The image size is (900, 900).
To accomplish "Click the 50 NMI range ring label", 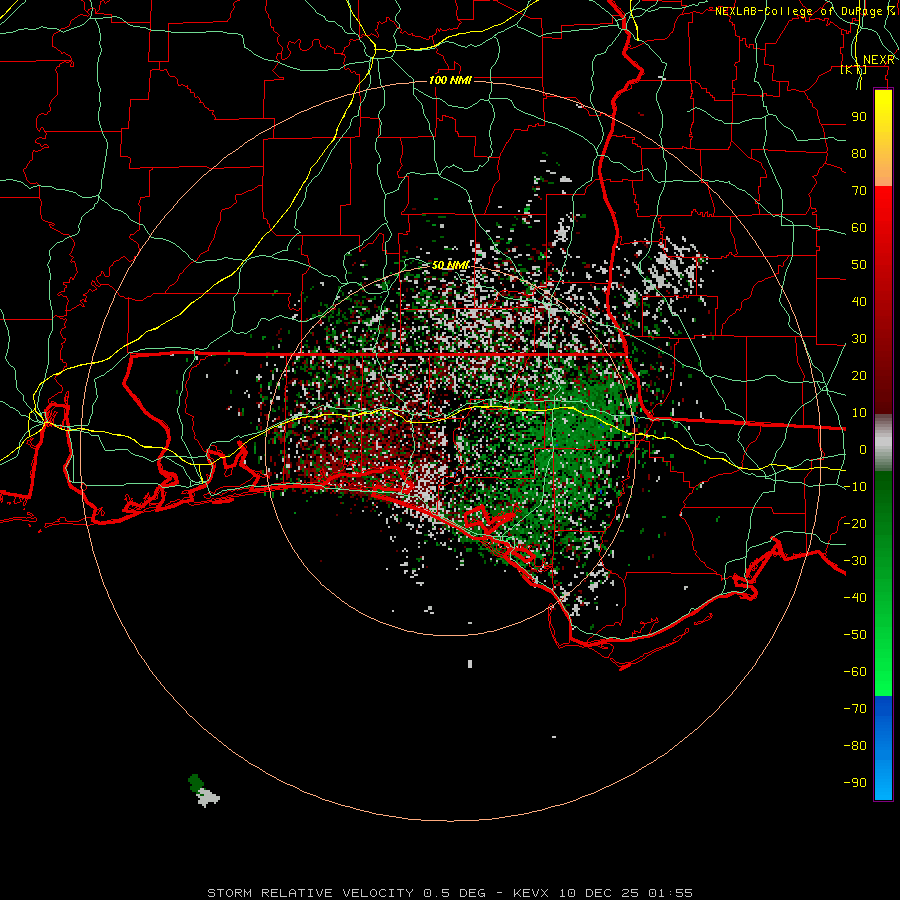I will [x=451, y=265].
